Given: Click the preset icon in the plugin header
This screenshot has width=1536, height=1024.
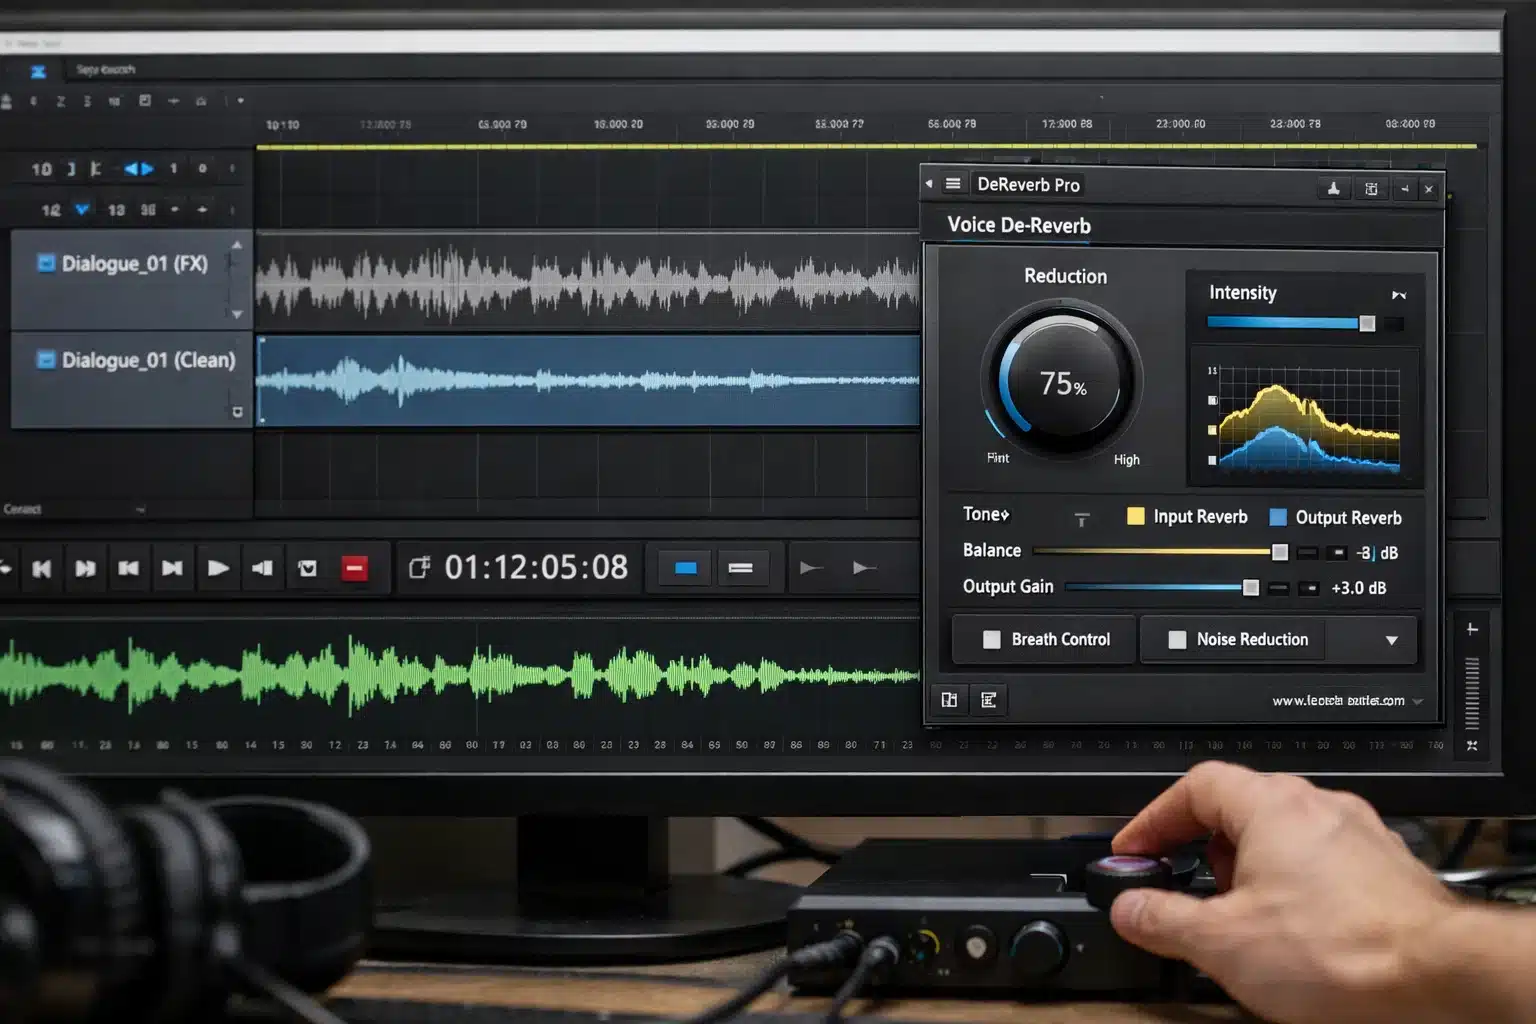Looking at the screenshot, I should pyautogui.click(x=1333, y=189).
